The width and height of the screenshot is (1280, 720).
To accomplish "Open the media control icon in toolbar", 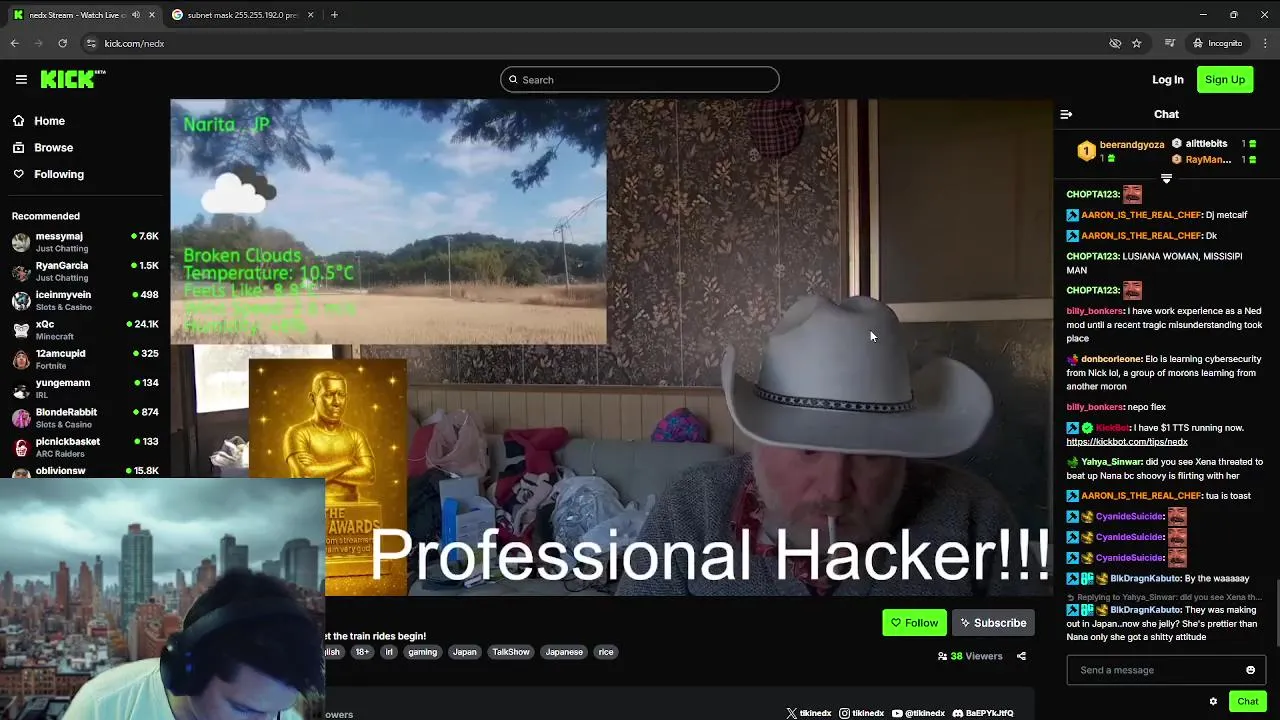I will pos(1169,43).
